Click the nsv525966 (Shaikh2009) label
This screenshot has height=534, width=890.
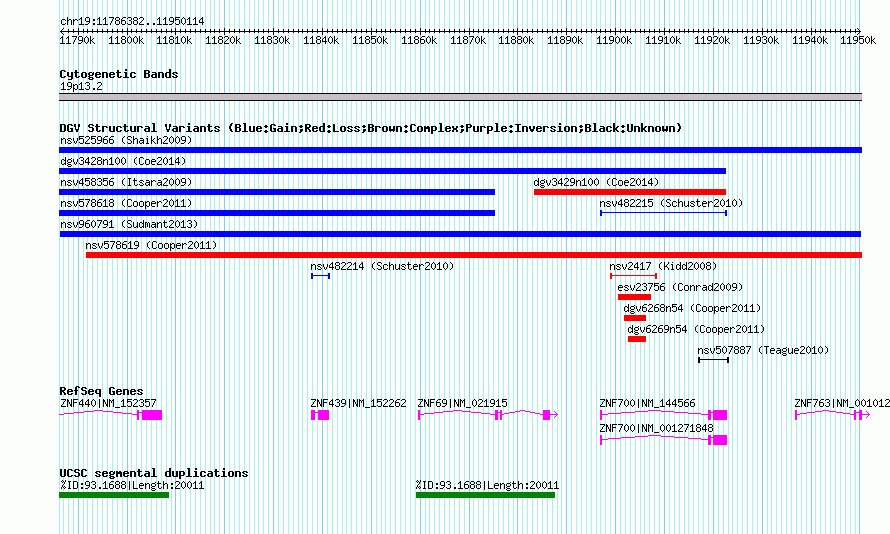point(126,140)
